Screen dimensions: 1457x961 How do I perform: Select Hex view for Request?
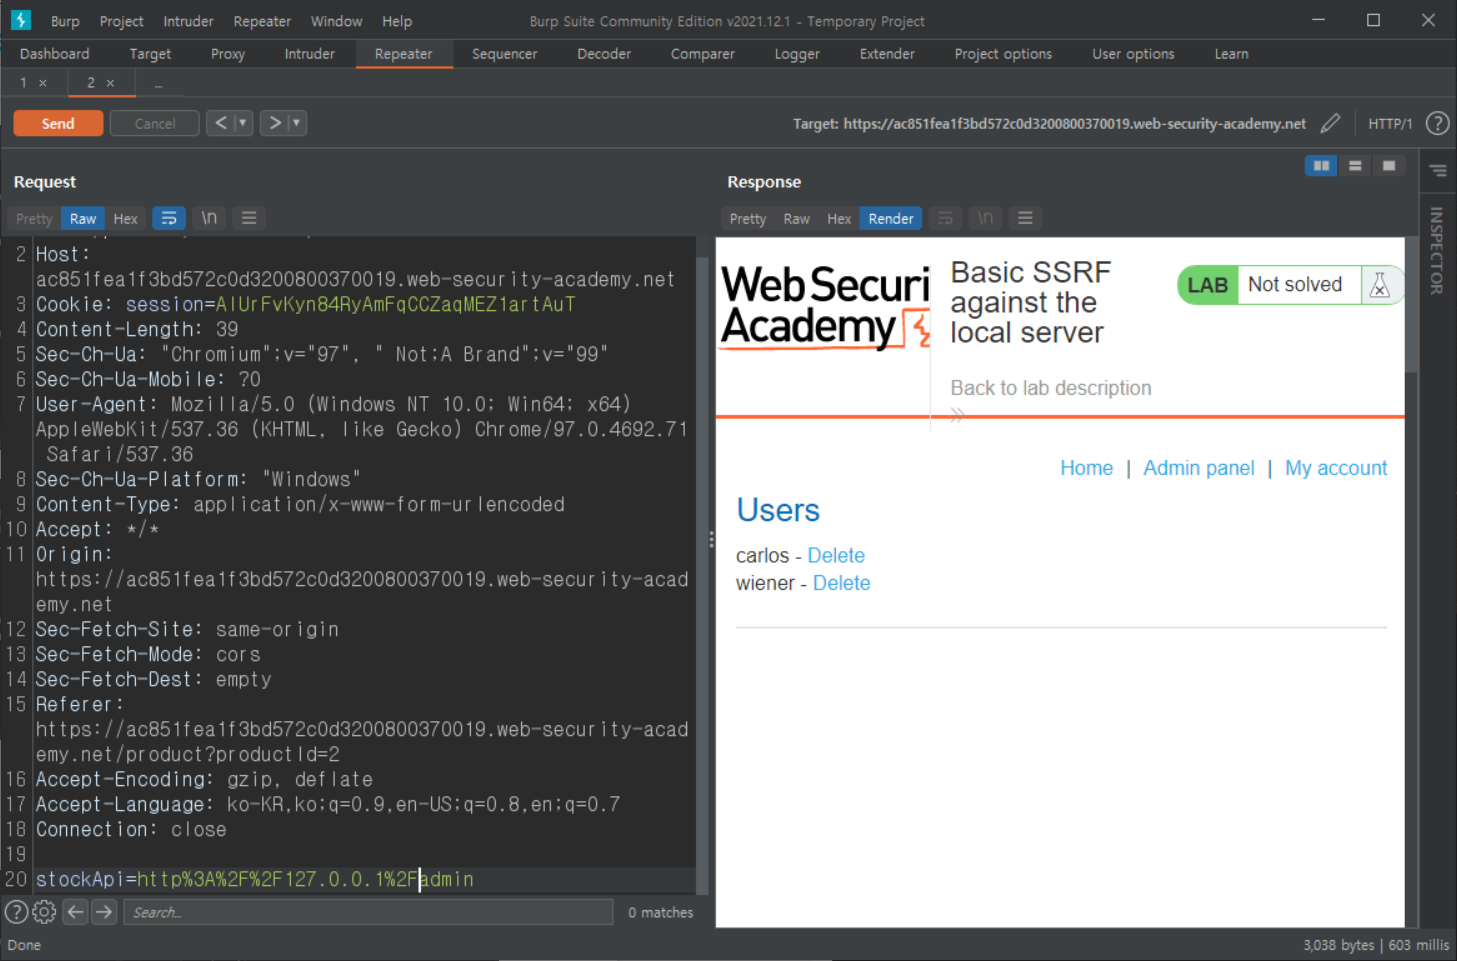125,218
